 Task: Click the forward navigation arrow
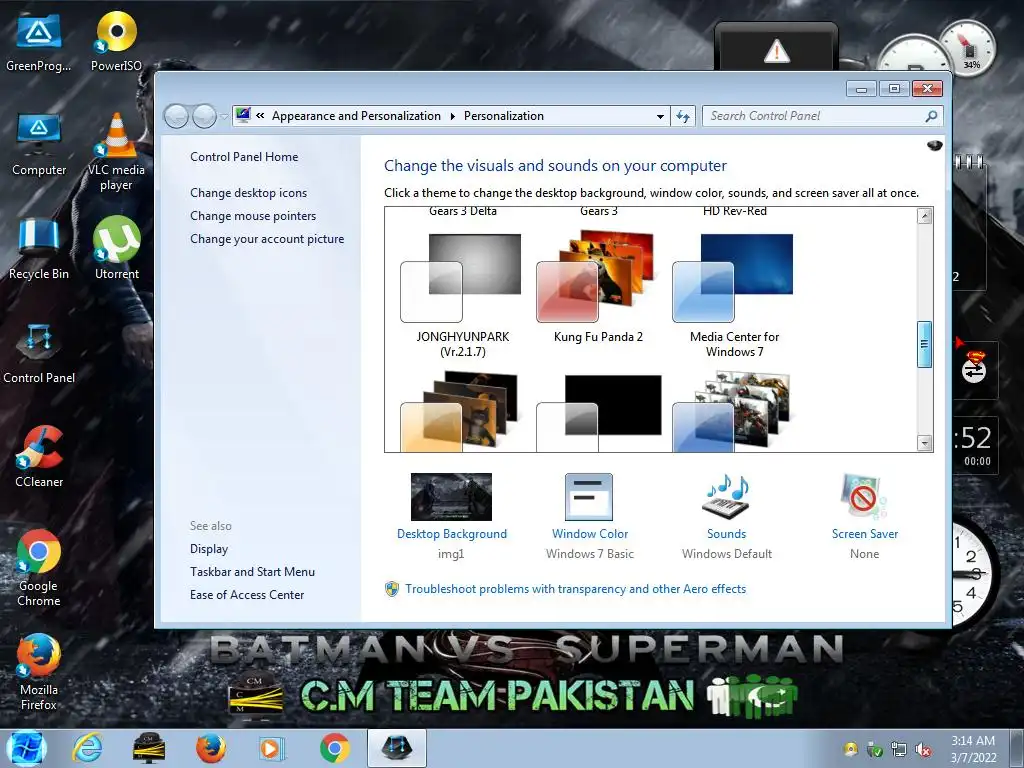tap(204, 116)
